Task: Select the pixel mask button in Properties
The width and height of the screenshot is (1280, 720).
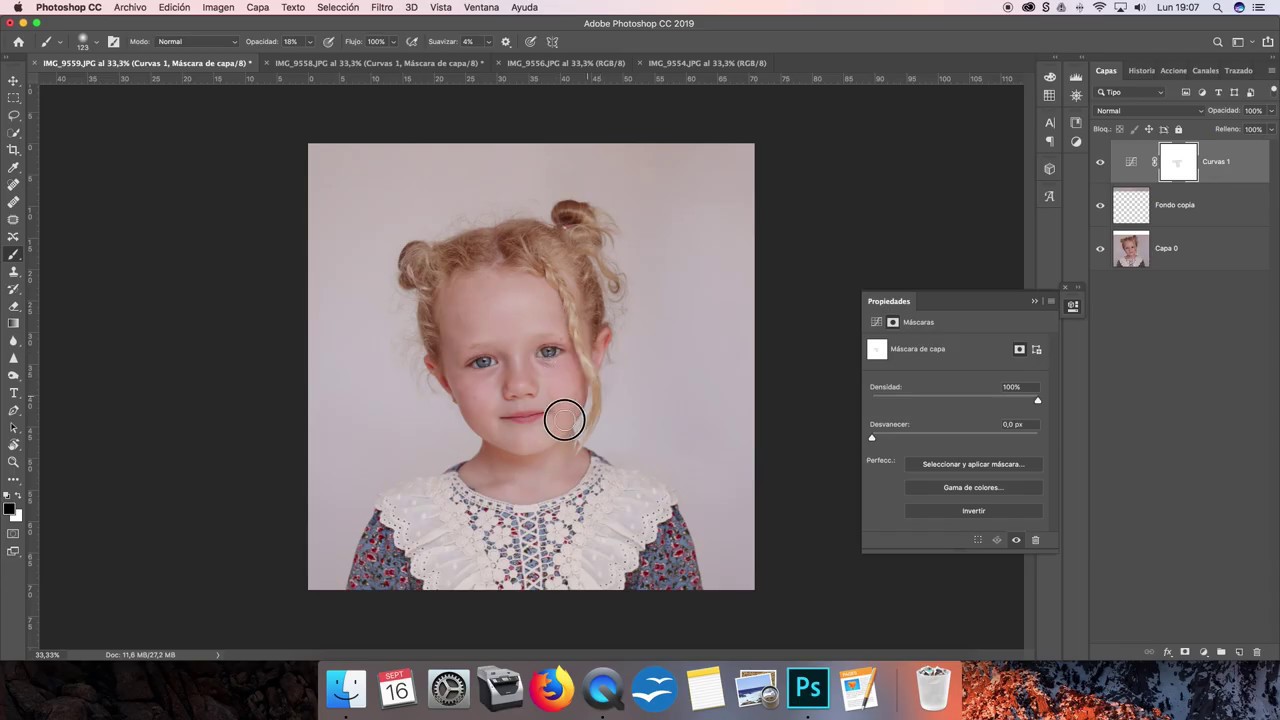Action: 1019,349
